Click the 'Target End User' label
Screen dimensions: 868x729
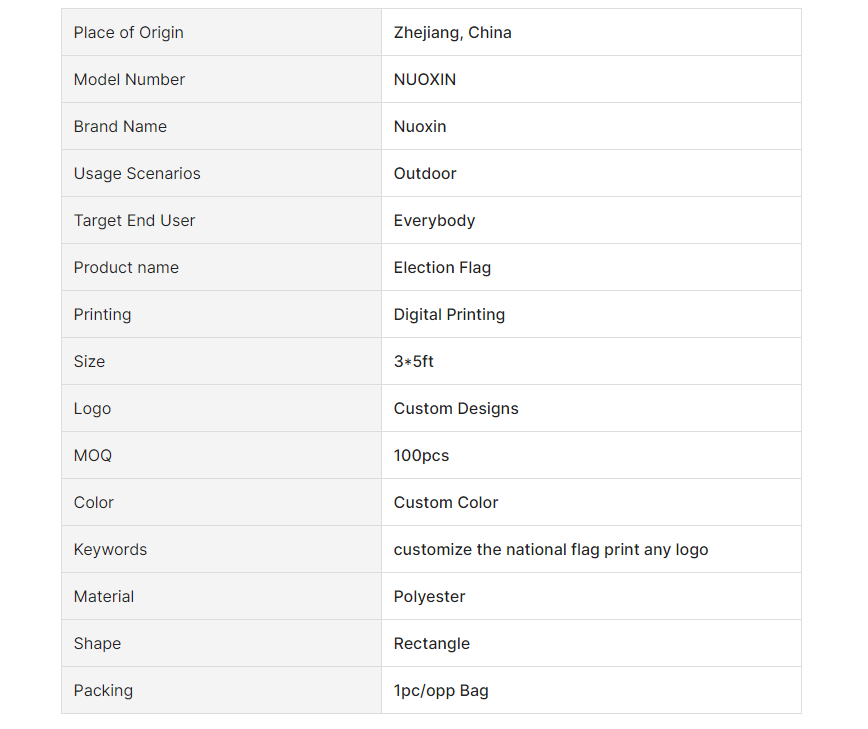coord(135,221)
